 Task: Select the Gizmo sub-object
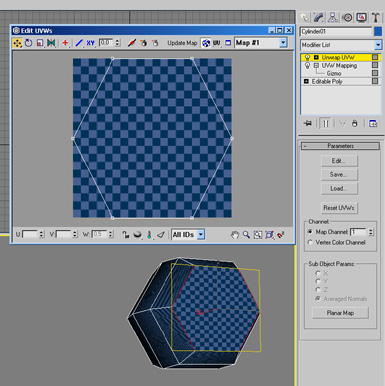coord(334,73)
